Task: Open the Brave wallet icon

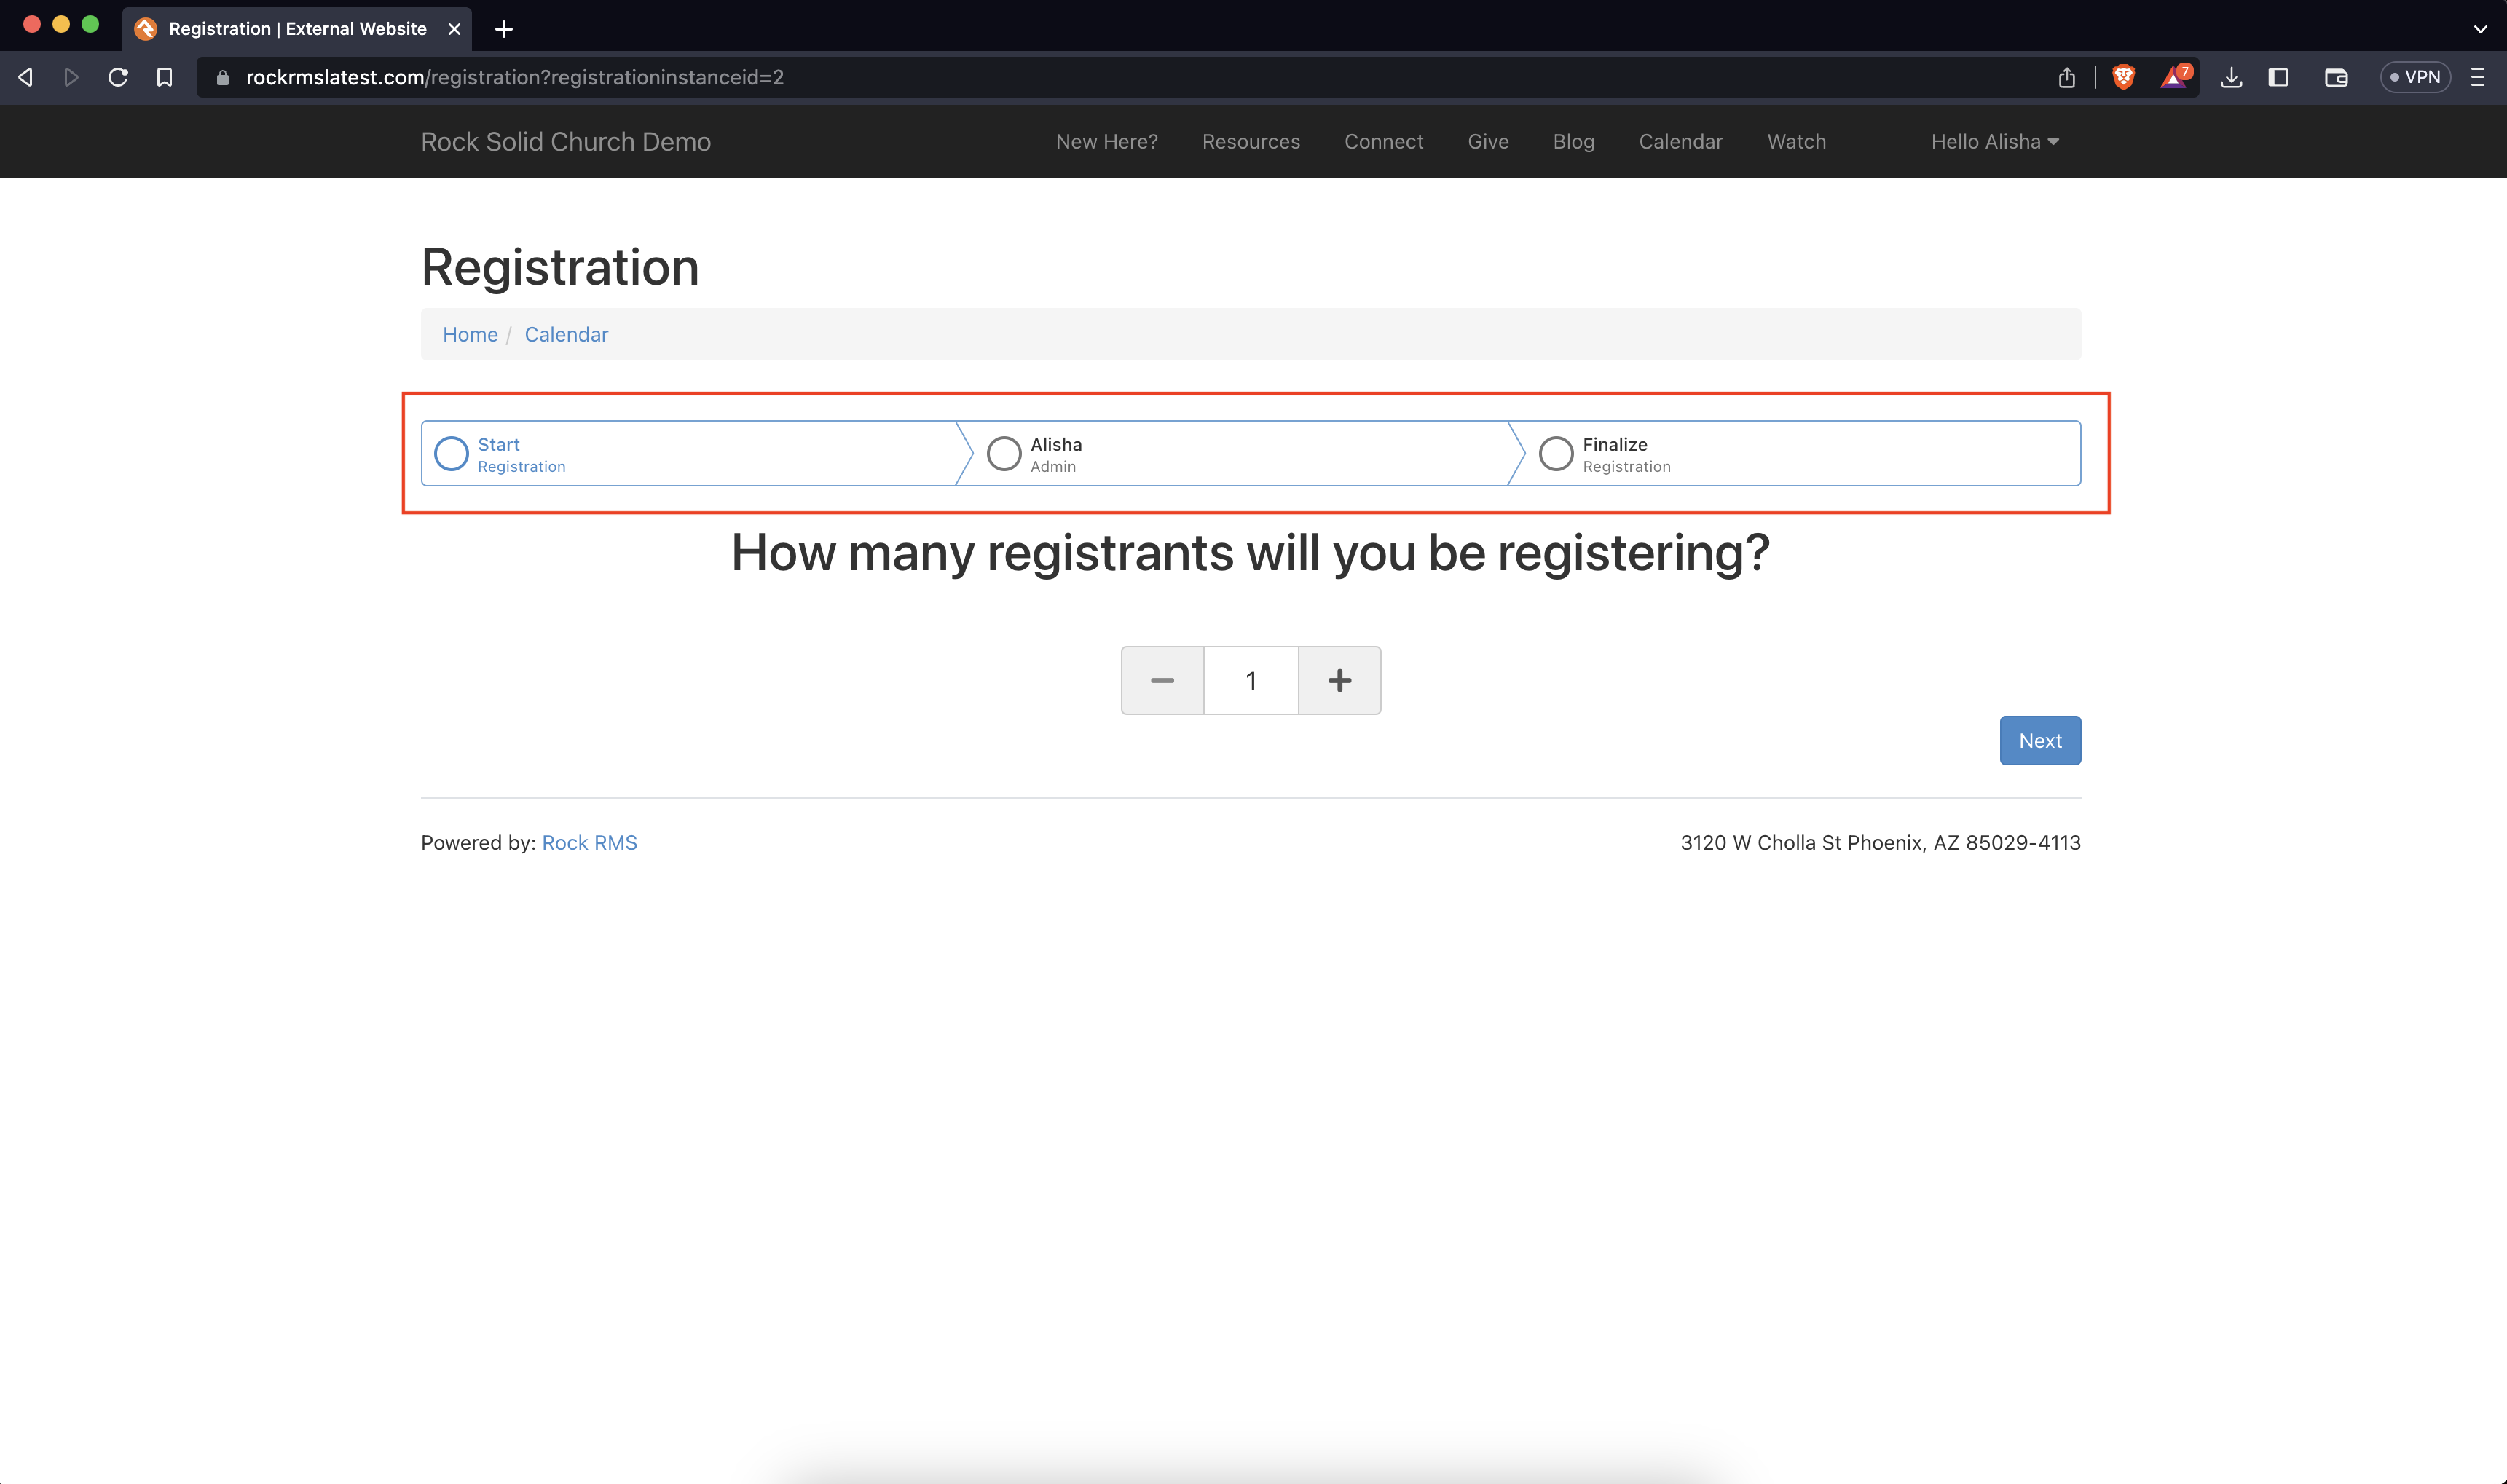Action: coord(2336,77)
